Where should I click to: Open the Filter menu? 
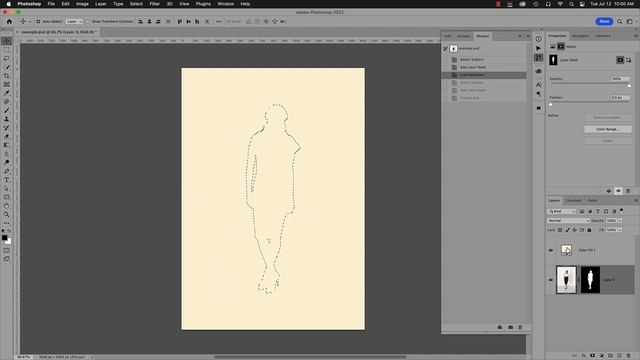tap(154, 4)
